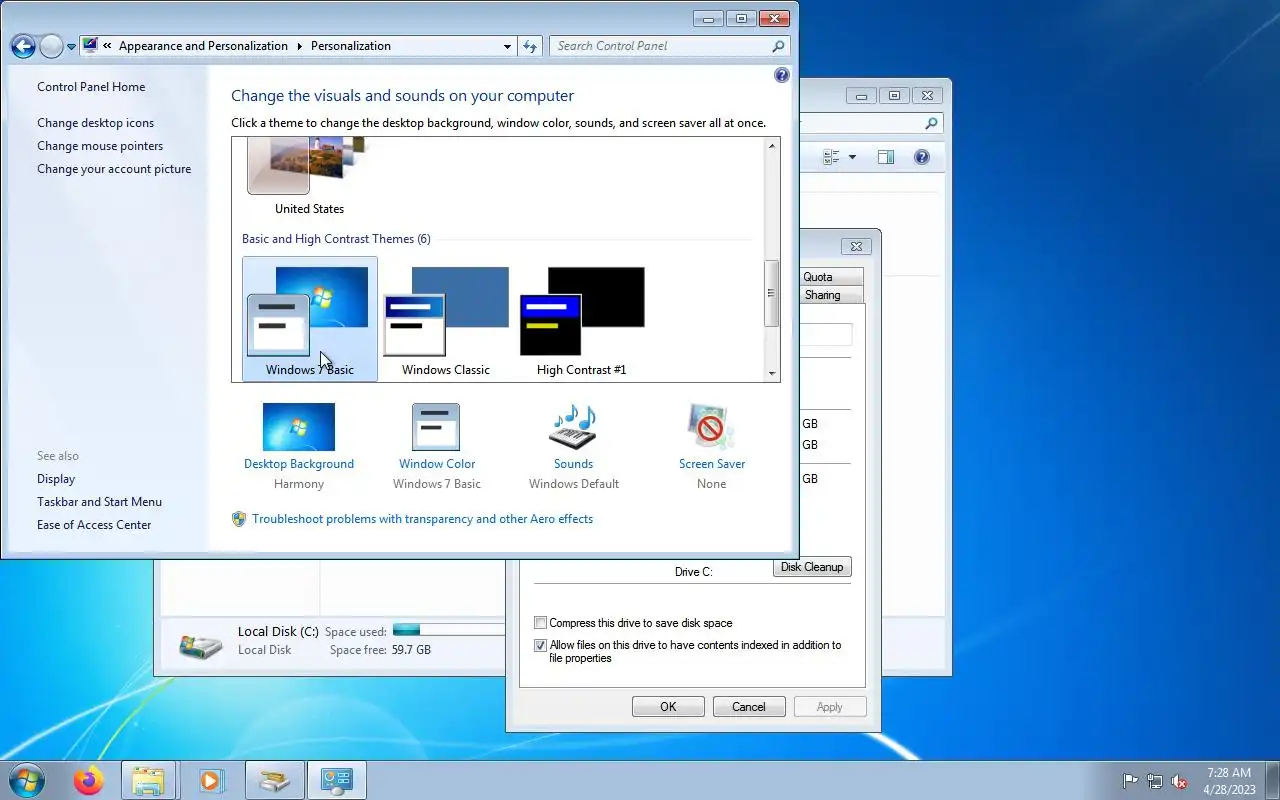Click the address bar control panel icon
Viewport: 1280px width, 800px height.
(91, 46)
